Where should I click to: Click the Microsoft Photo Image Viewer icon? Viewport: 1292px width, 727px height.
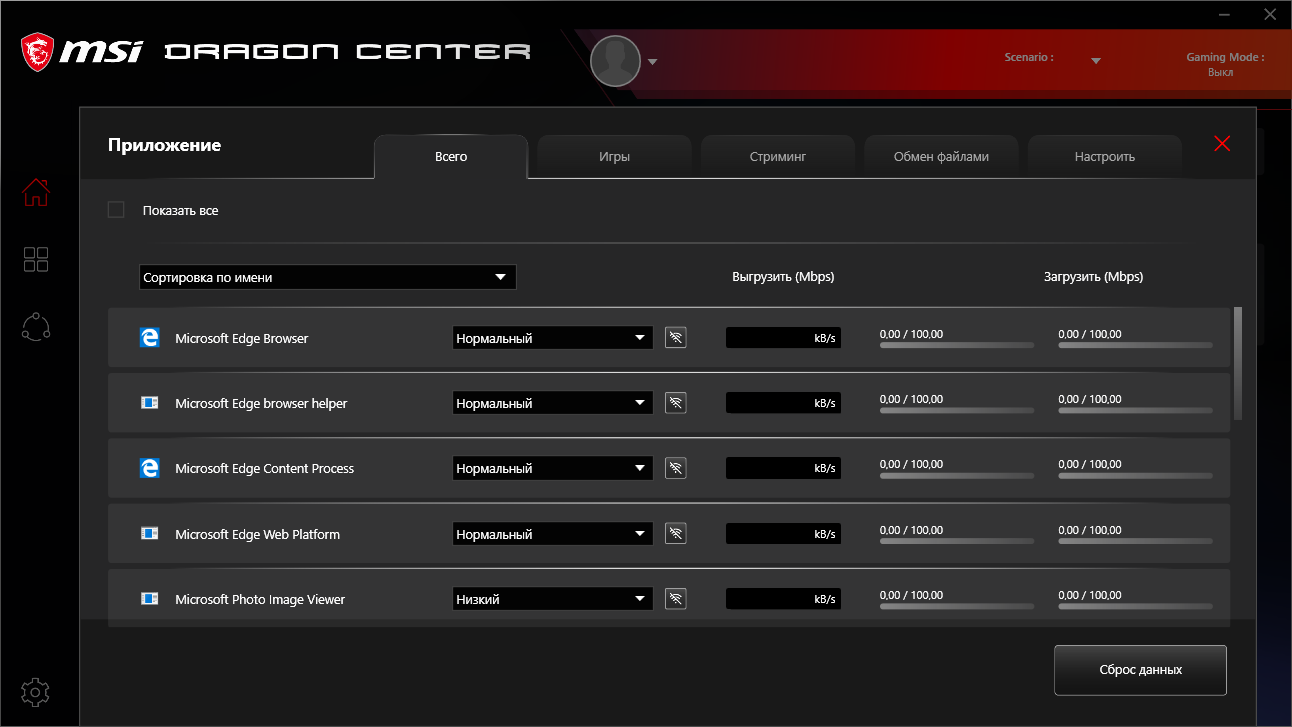tap(150, 599)
